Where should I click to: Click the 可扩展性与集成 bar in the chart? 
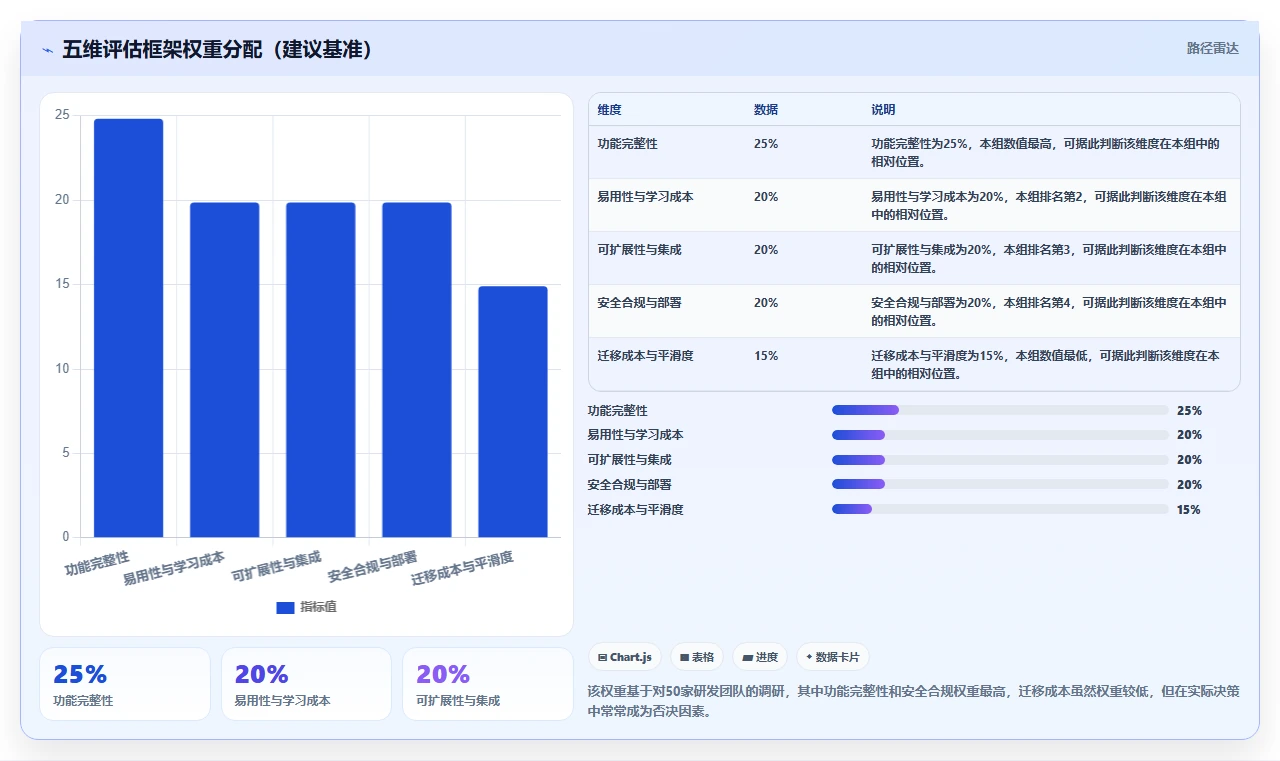point(321,370)
